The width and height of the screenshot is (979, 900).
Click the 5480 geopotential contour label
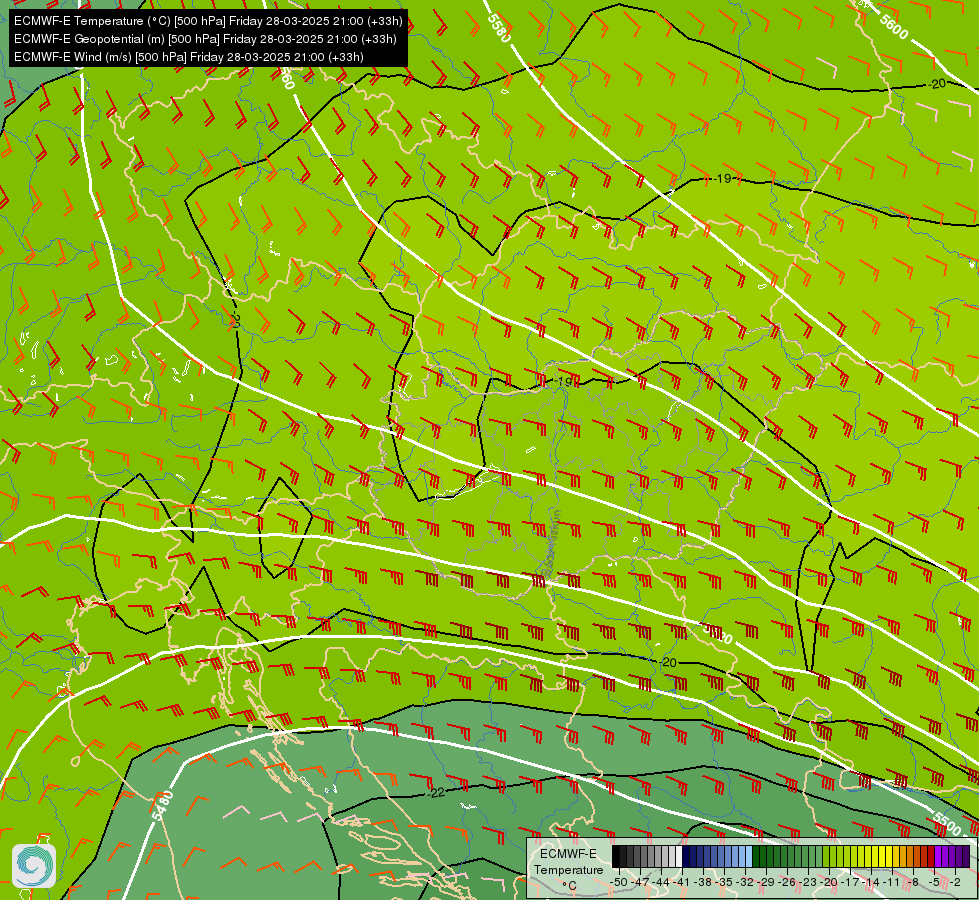[162, 806]
